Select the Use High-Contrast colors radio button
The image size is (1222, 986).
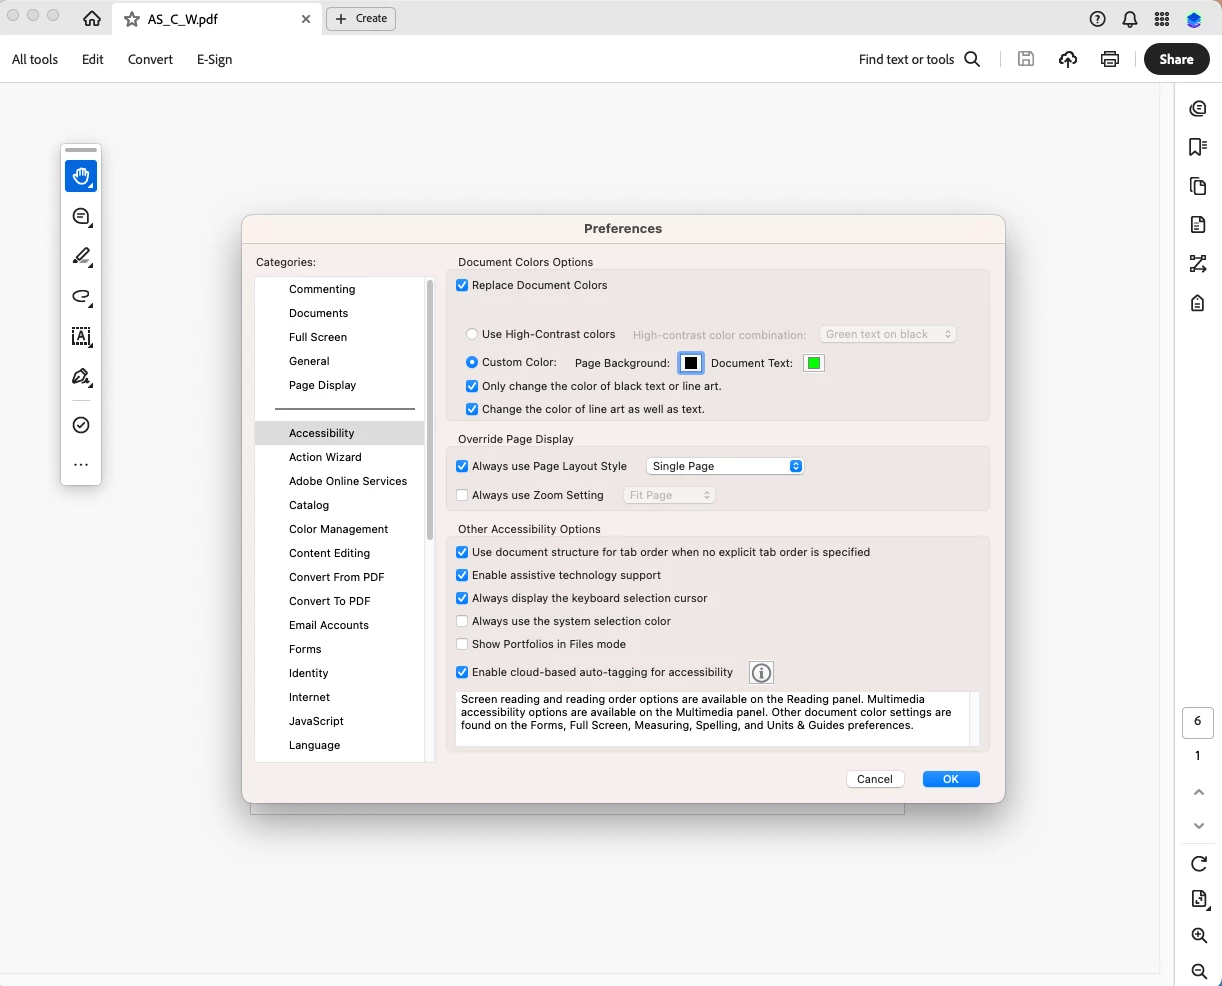472,334
